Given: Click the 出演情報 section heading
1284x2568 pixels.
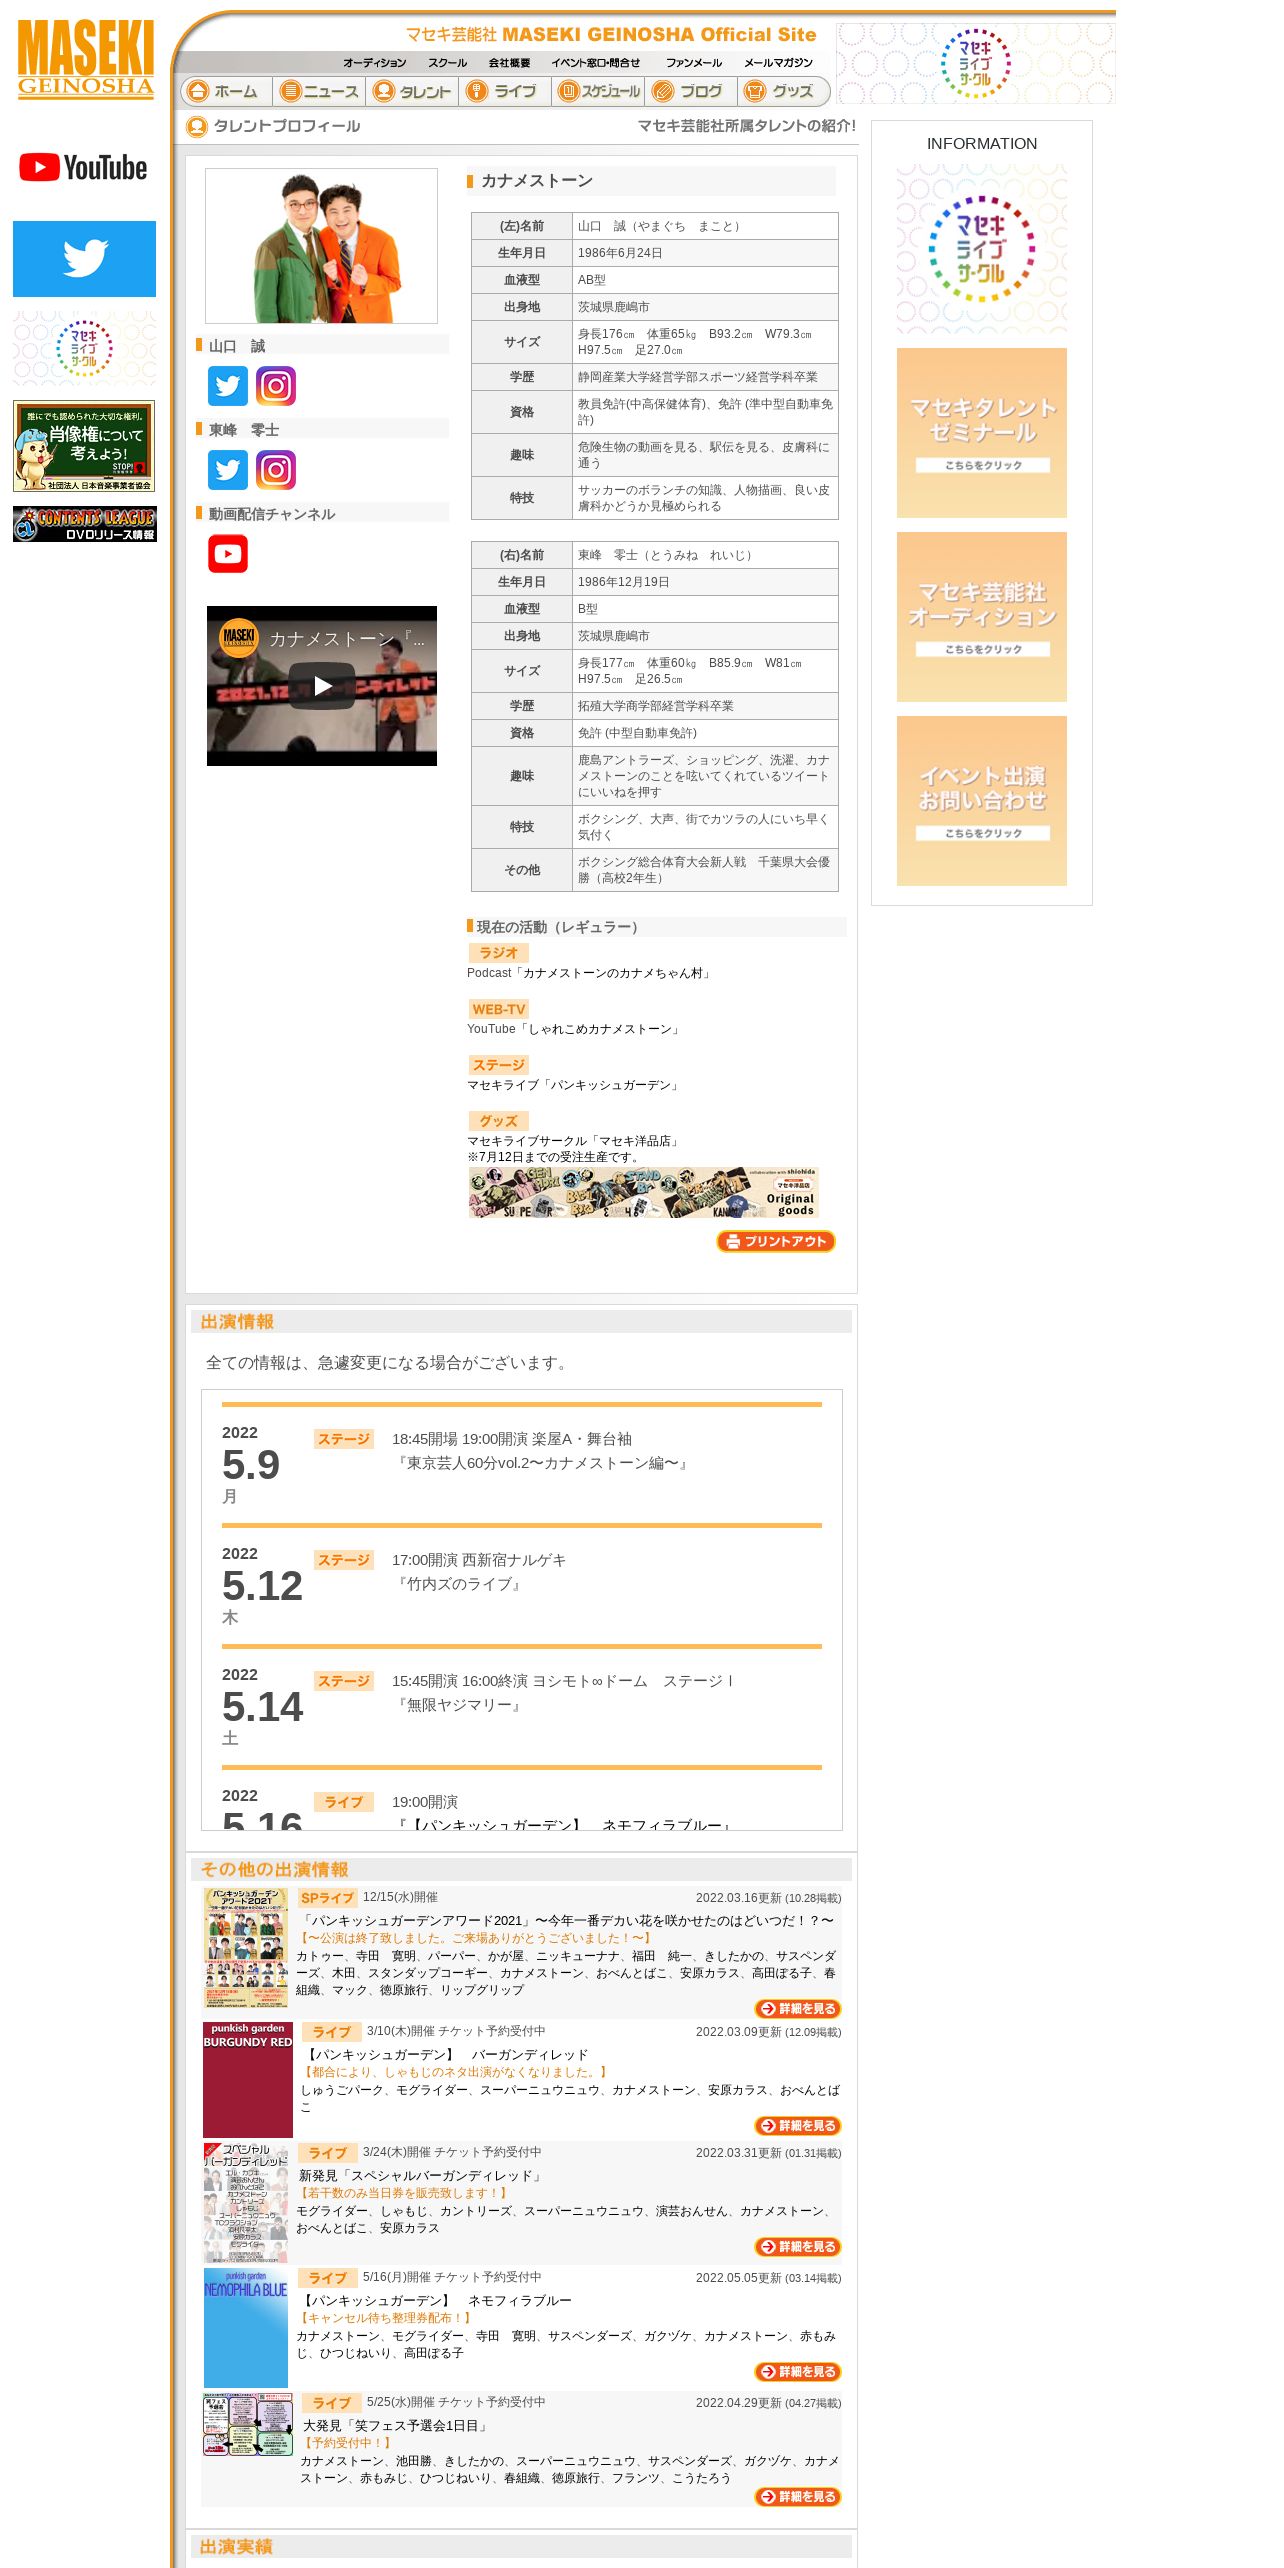Looking at the screenshot, I should 237,1322.
